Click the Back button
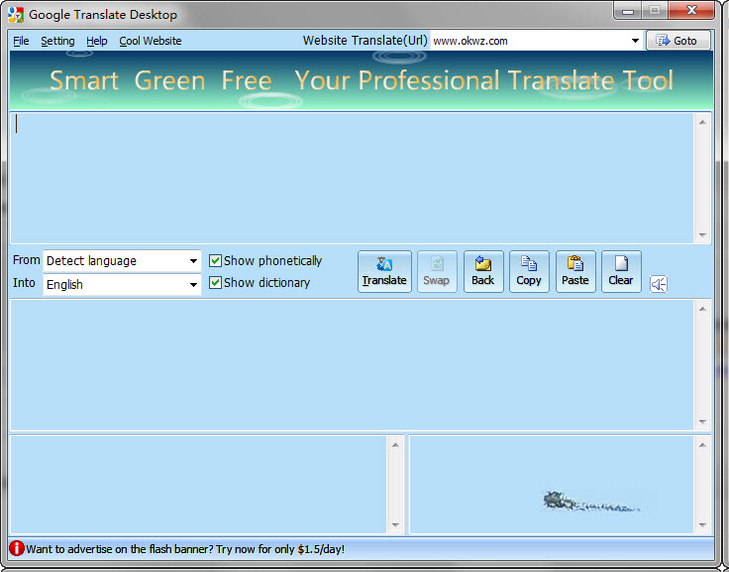 click(483, 272)
